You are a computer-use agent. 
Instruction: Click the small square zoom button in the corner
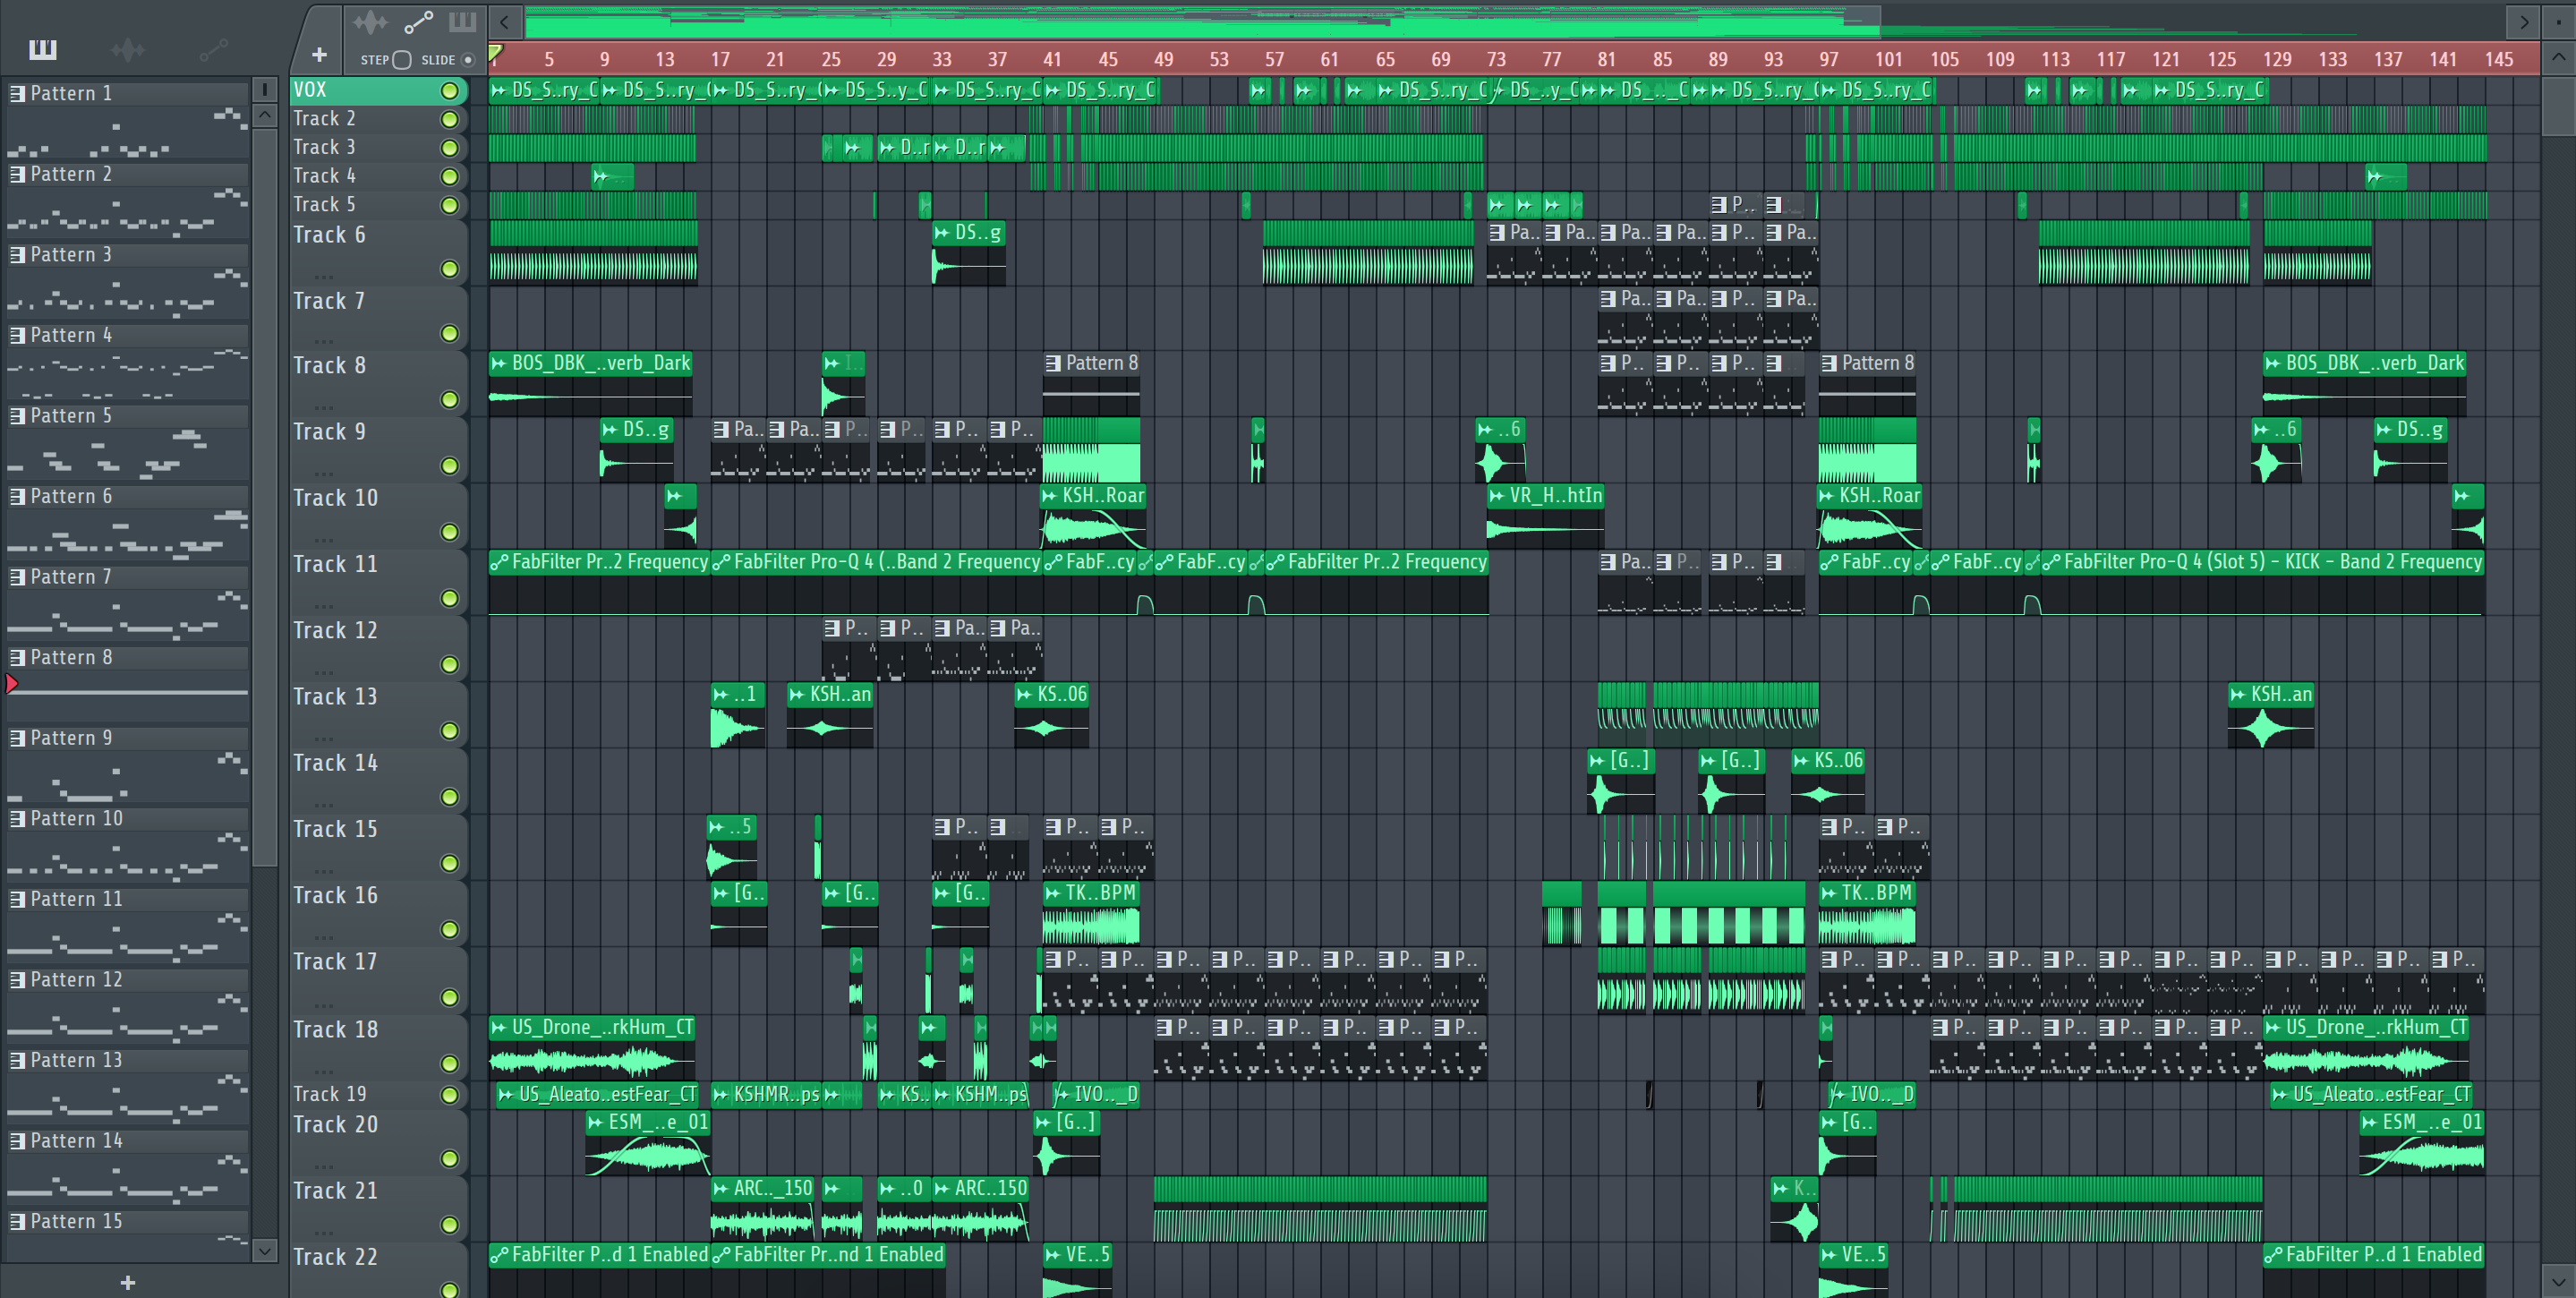point(2558,21)
